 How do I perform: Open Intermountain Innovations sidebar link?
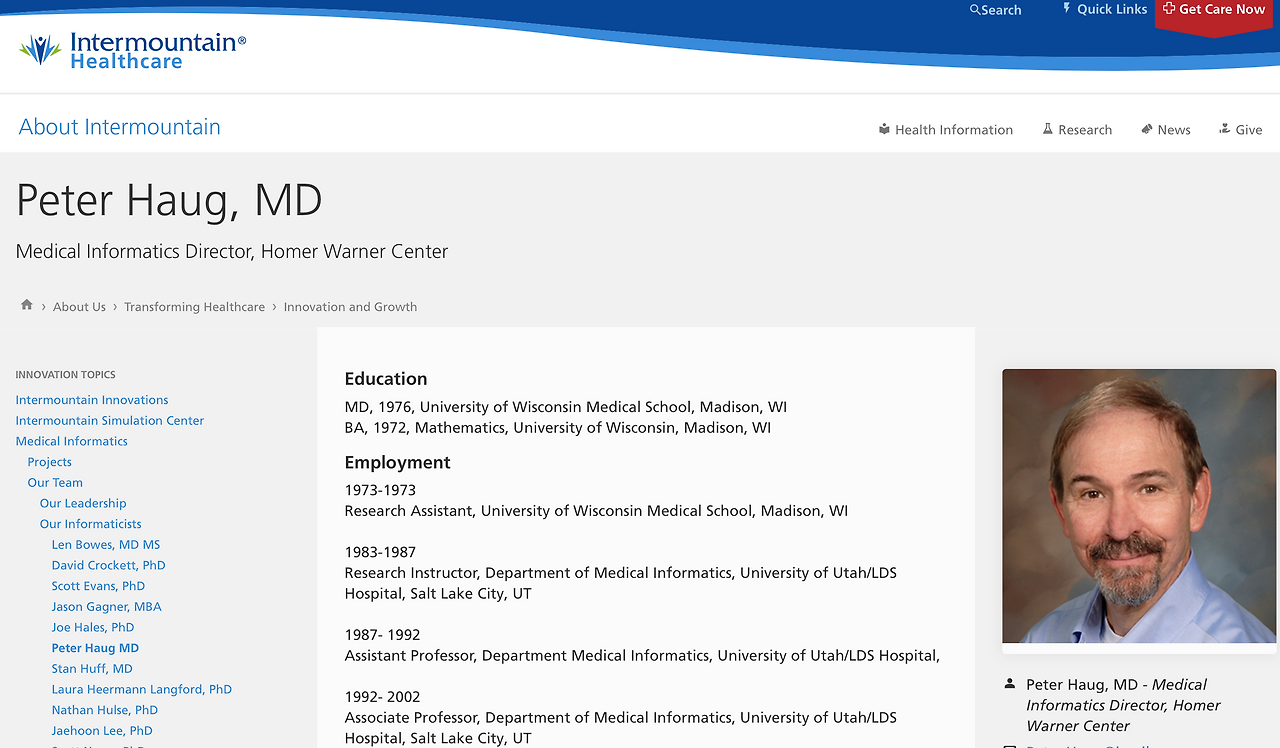pyautogui.click(x=92, y=400)
